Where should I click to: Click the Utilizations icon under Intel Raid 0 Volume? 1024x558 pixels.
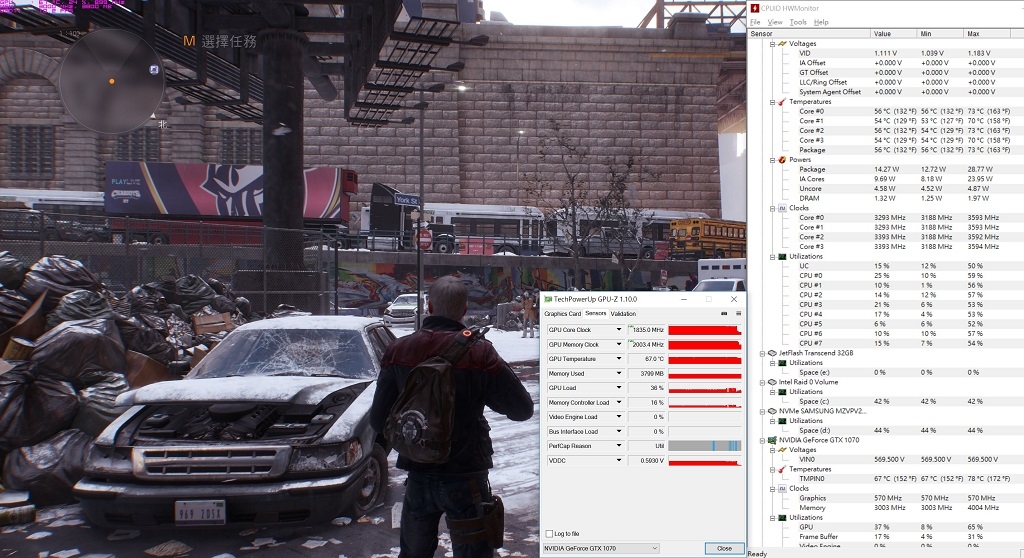pyautogui.click(x=782, y=391)
